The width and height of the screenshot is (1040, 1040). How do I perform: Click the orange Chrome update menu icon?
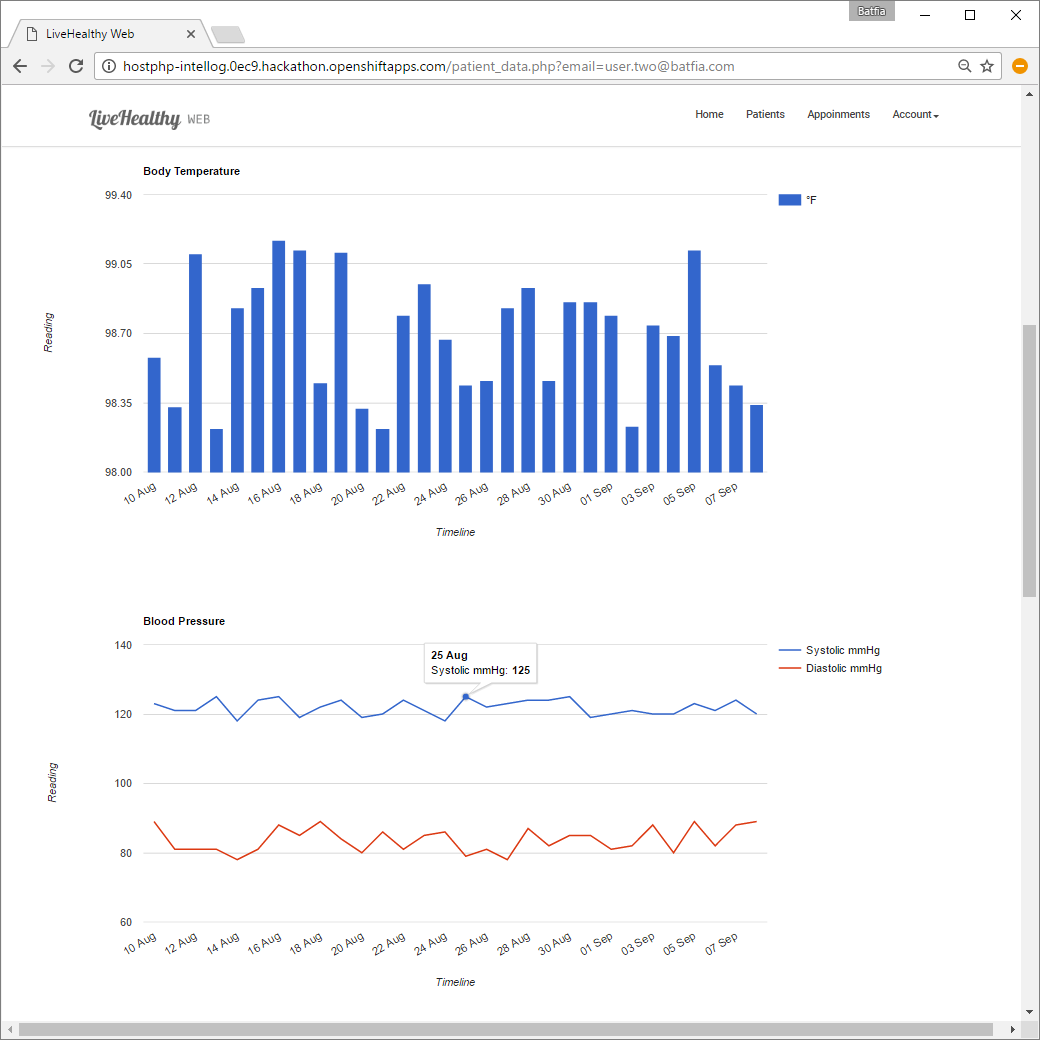tap(1019, 66)
